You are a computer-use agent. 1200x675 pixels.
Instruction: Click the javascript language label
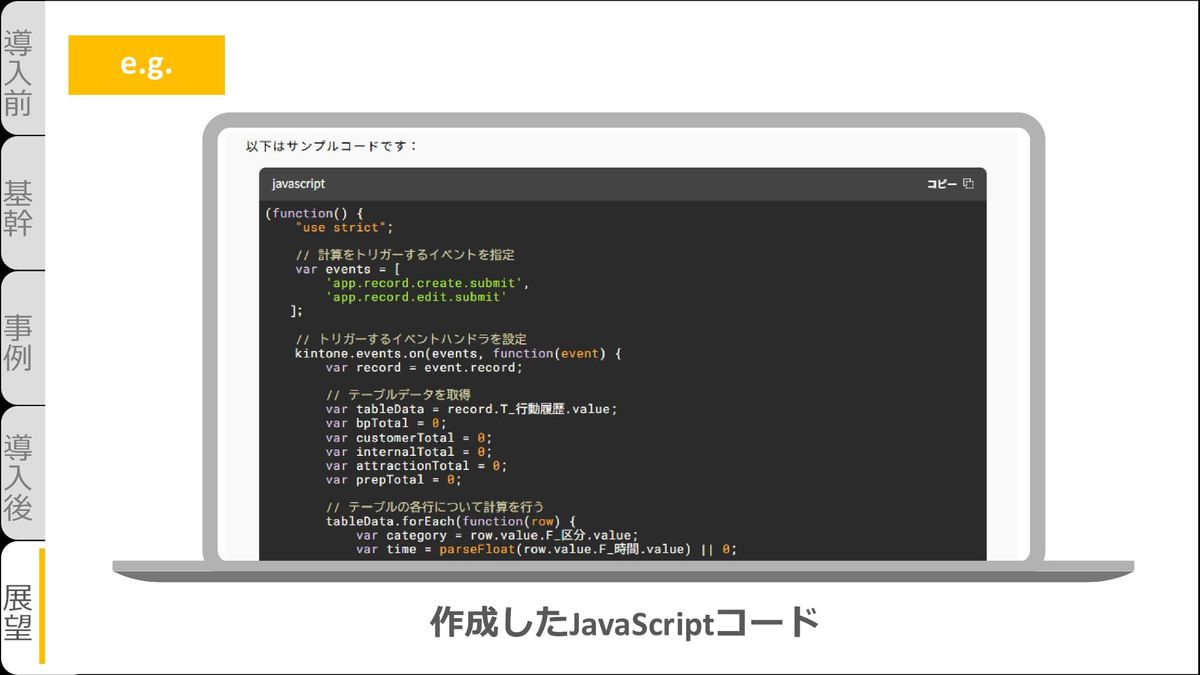(298, 184)
